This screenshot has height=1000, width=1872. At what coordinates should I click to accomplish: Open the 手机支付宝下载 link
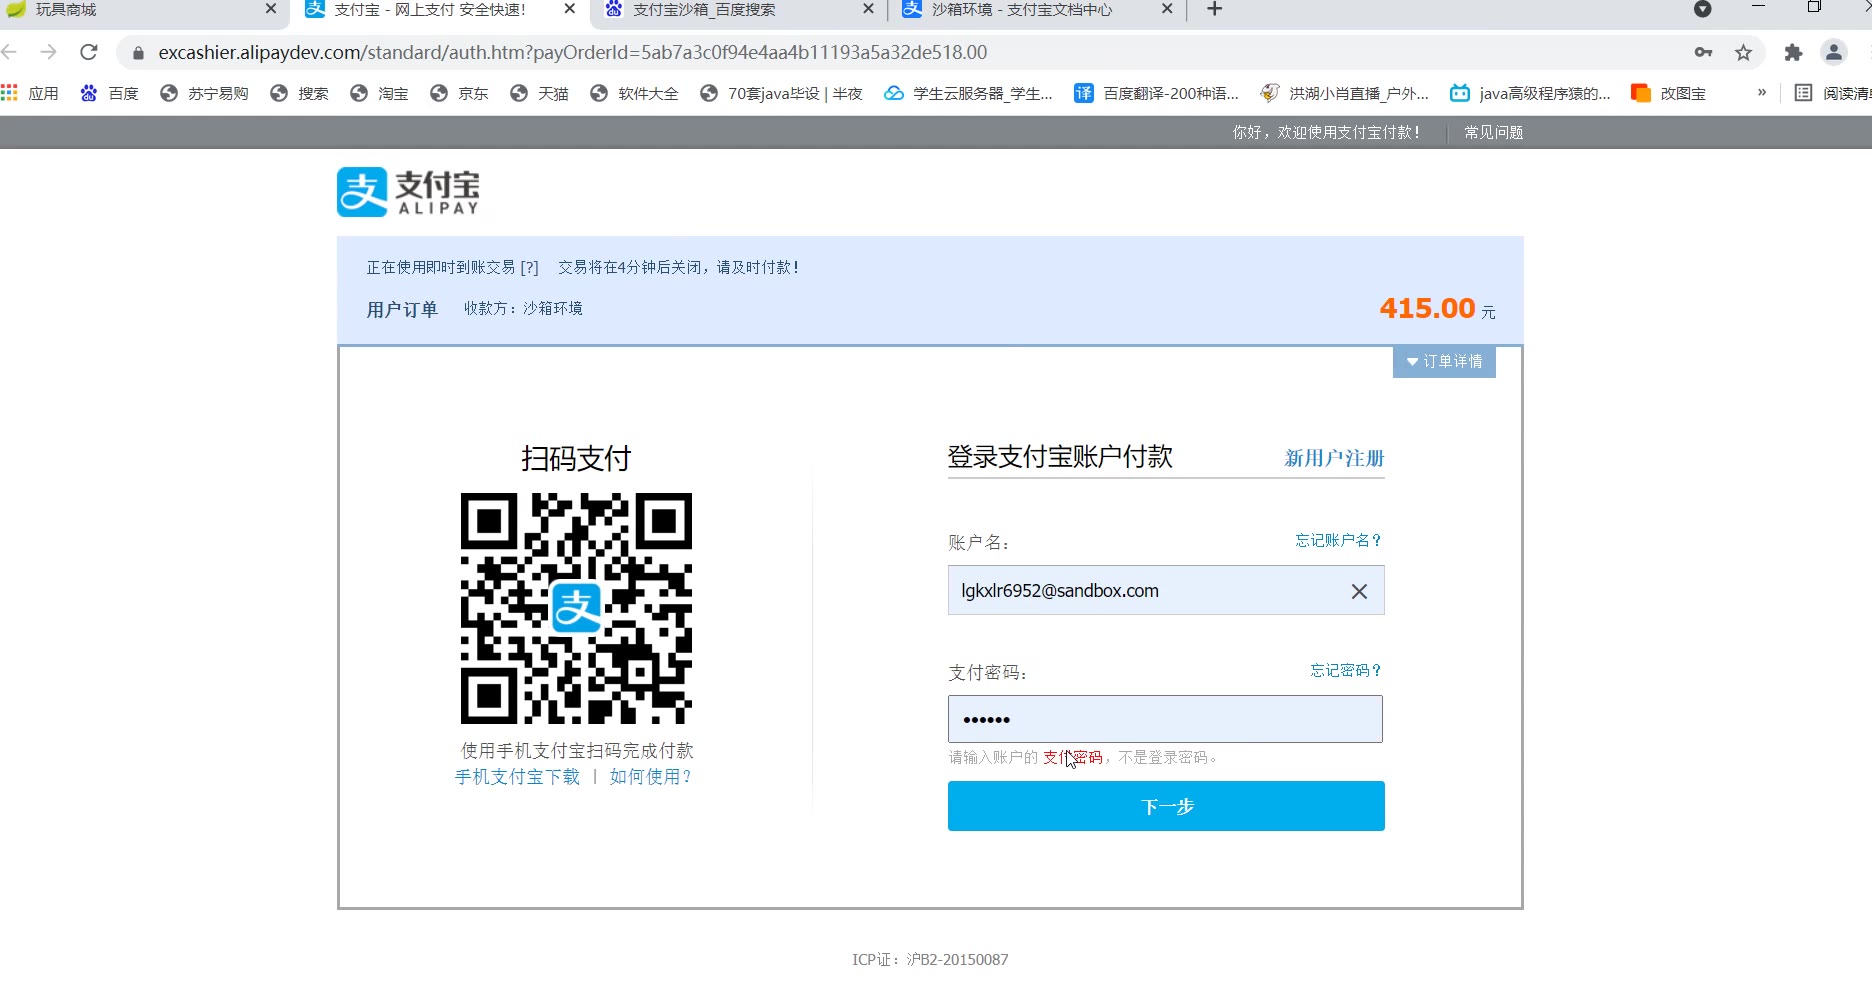pyautogui.click(x=517, y=777)
